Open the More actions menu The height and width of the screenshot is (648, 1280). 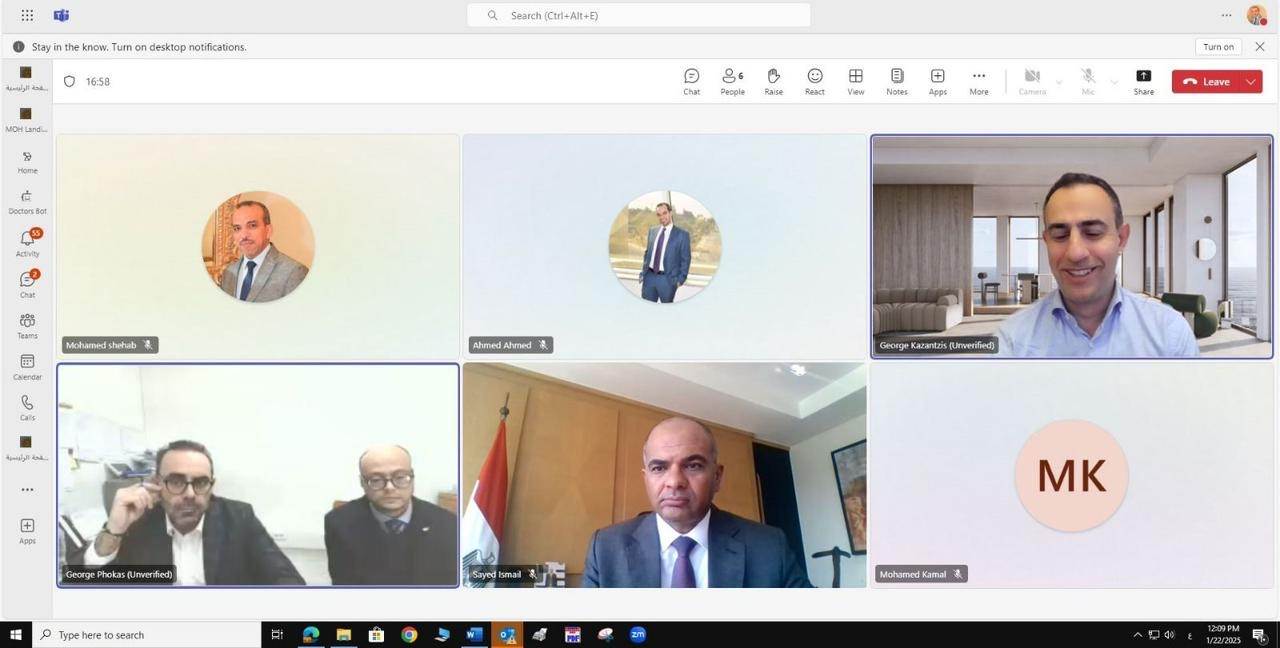pyautogui.click(x=978, y=82)
